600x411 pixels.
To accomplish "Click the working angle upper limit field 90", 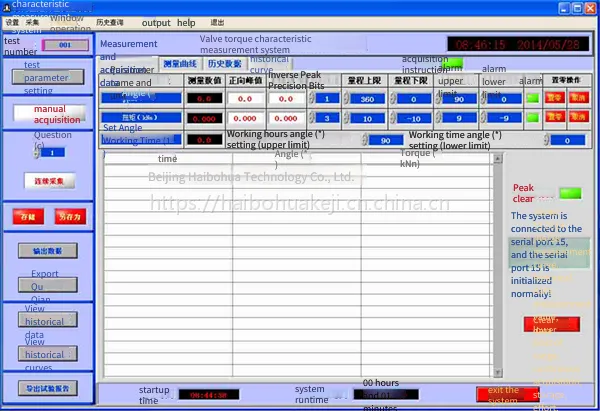I will pyautogui.click(x=386, y=140).
